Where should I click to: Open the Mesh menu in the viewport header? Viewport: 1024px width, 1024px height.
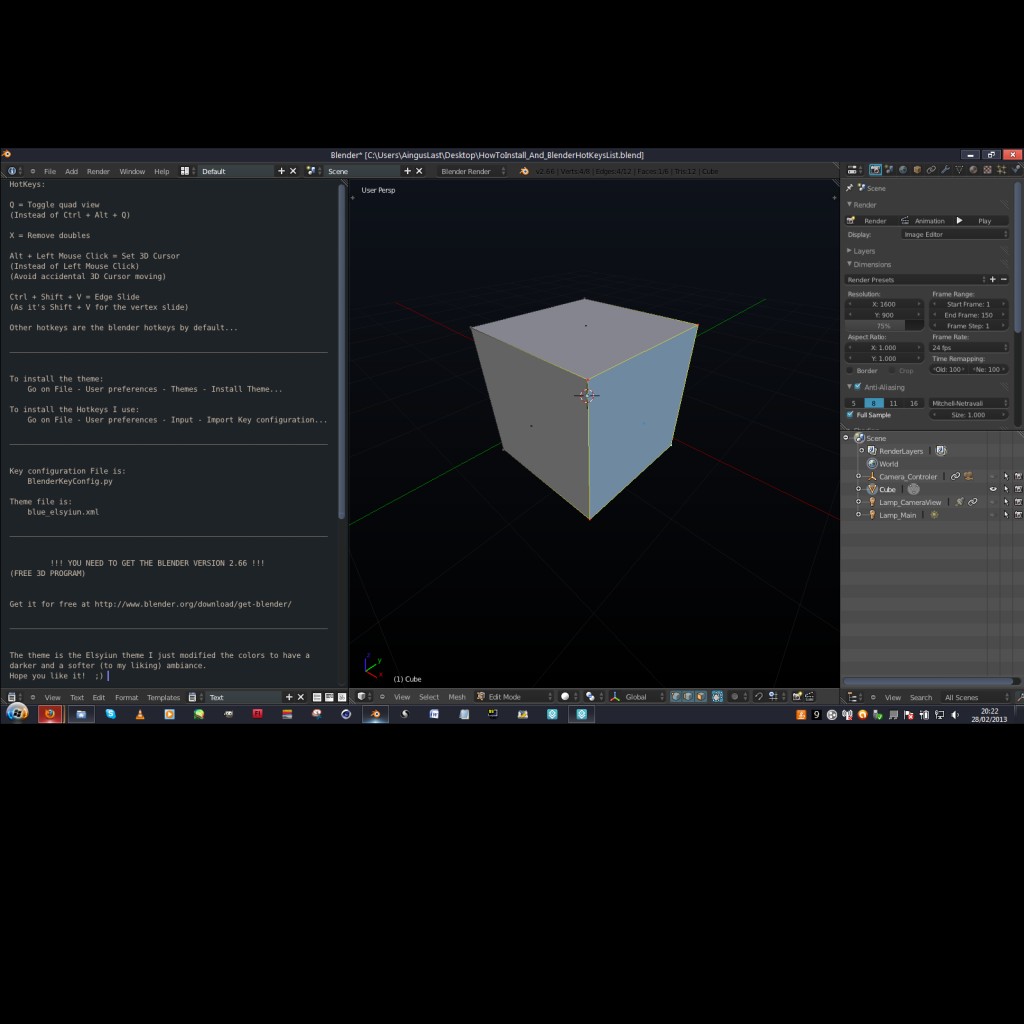click(457, 697)
